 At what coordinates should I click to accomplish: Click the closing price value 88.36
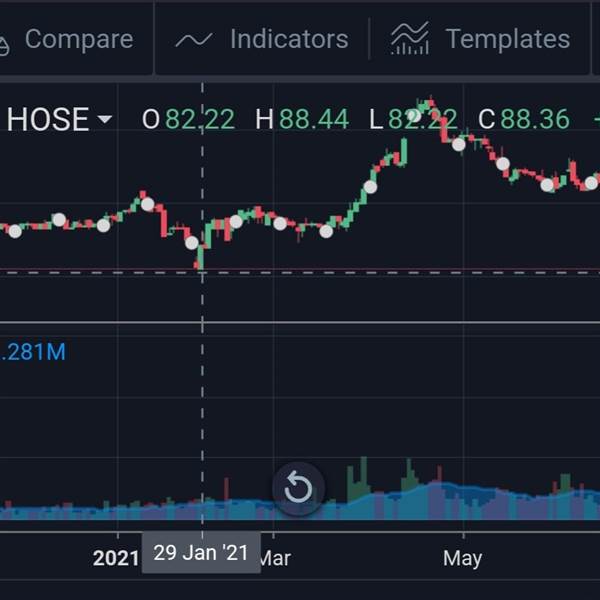click(535, 119)
